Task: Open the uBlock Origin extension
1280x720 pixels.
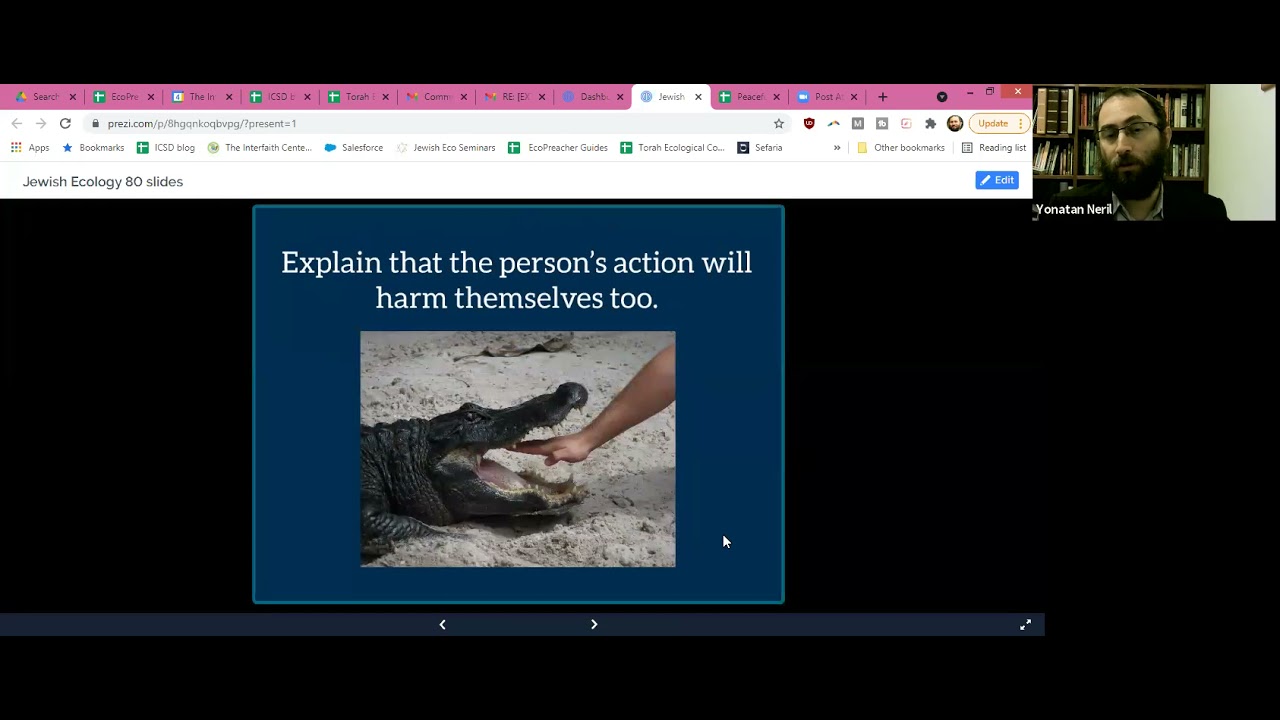Action: (809, 123)
